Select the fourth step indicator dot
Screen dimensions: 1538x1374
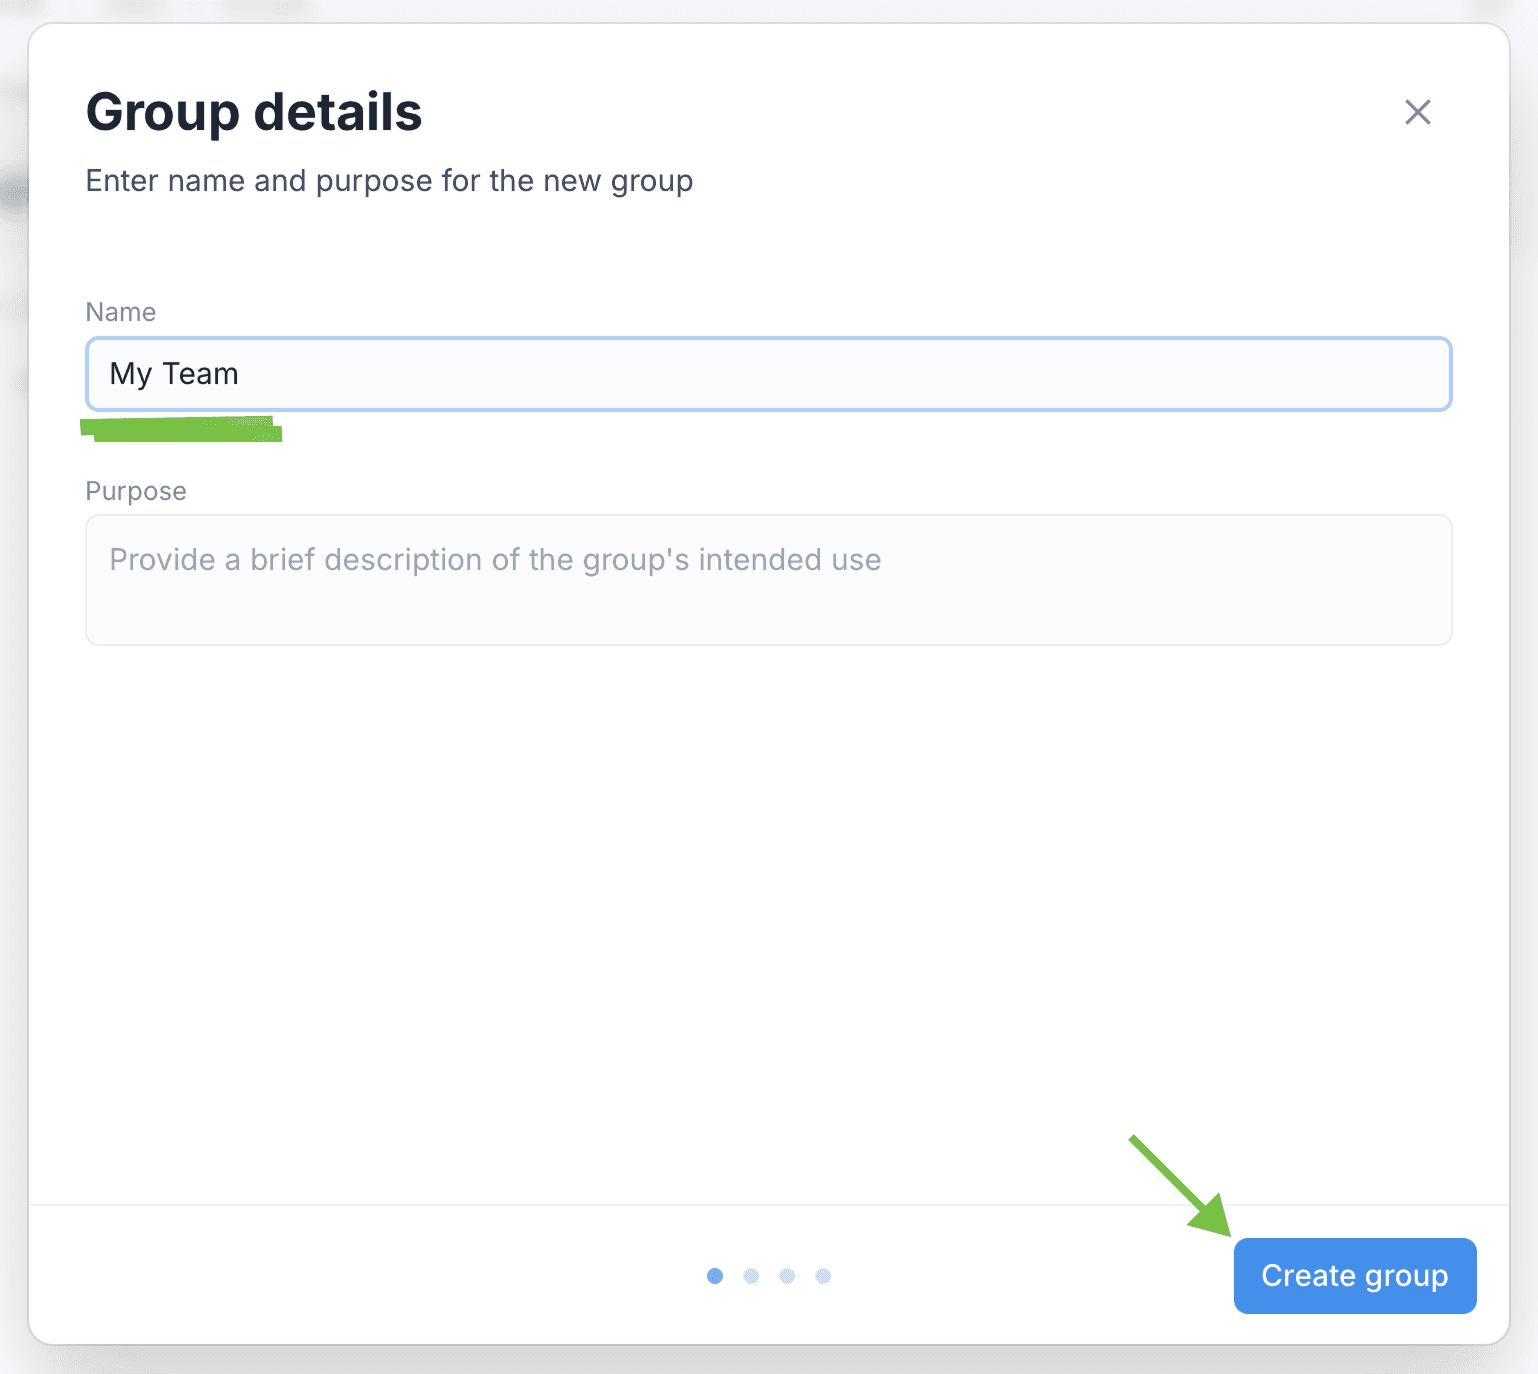(x=823, y=1276)
